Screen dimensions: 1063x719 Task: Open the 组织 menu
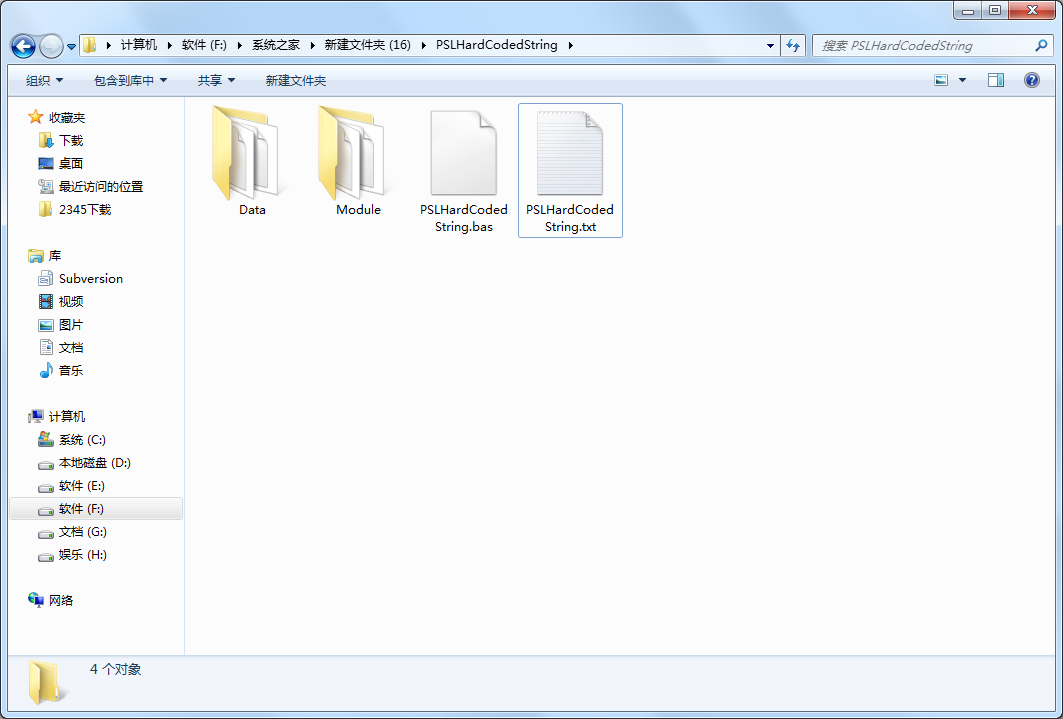[44, 81]
